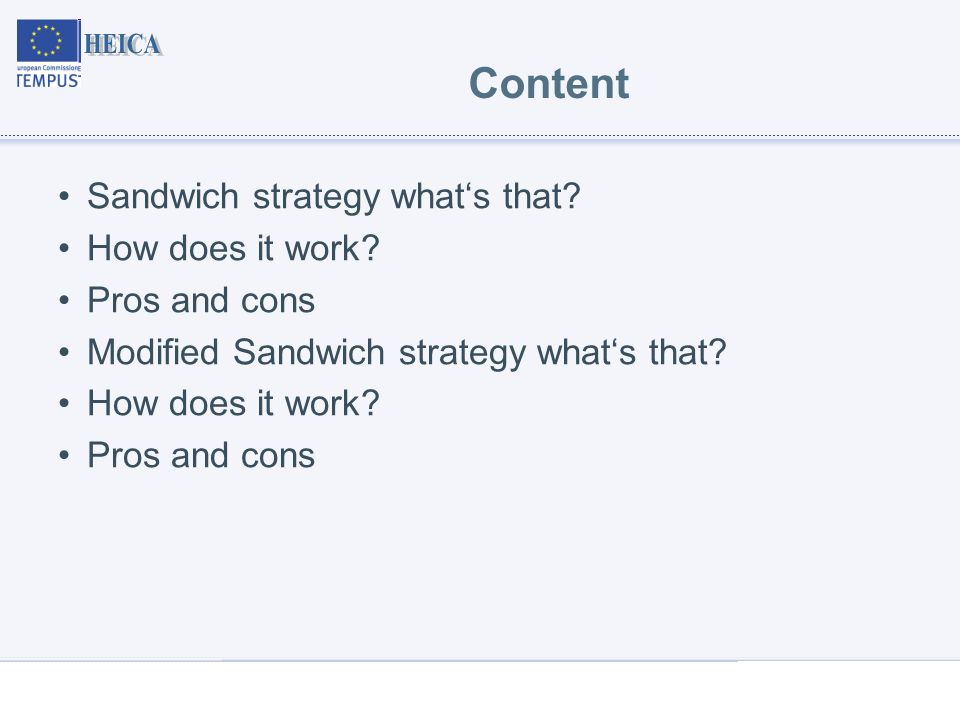Click the bullet dot before Sandwich strategy line
The image size is (960, 720).
point(64,197)
